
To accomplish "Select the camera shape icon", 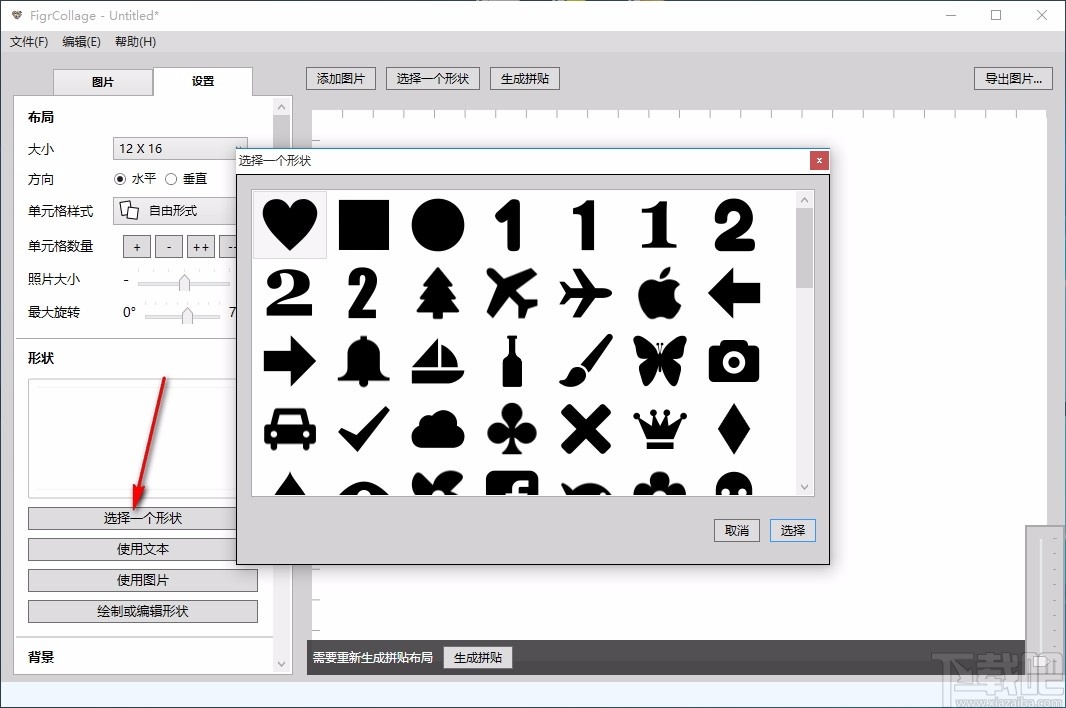I will 733,360.
